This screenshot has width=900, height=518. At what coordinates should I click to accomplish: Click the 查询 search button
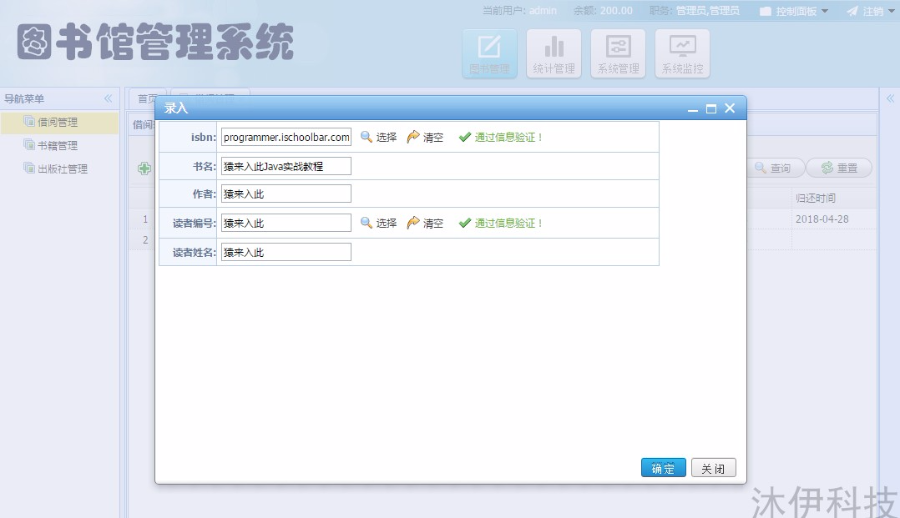pos(773,168)
